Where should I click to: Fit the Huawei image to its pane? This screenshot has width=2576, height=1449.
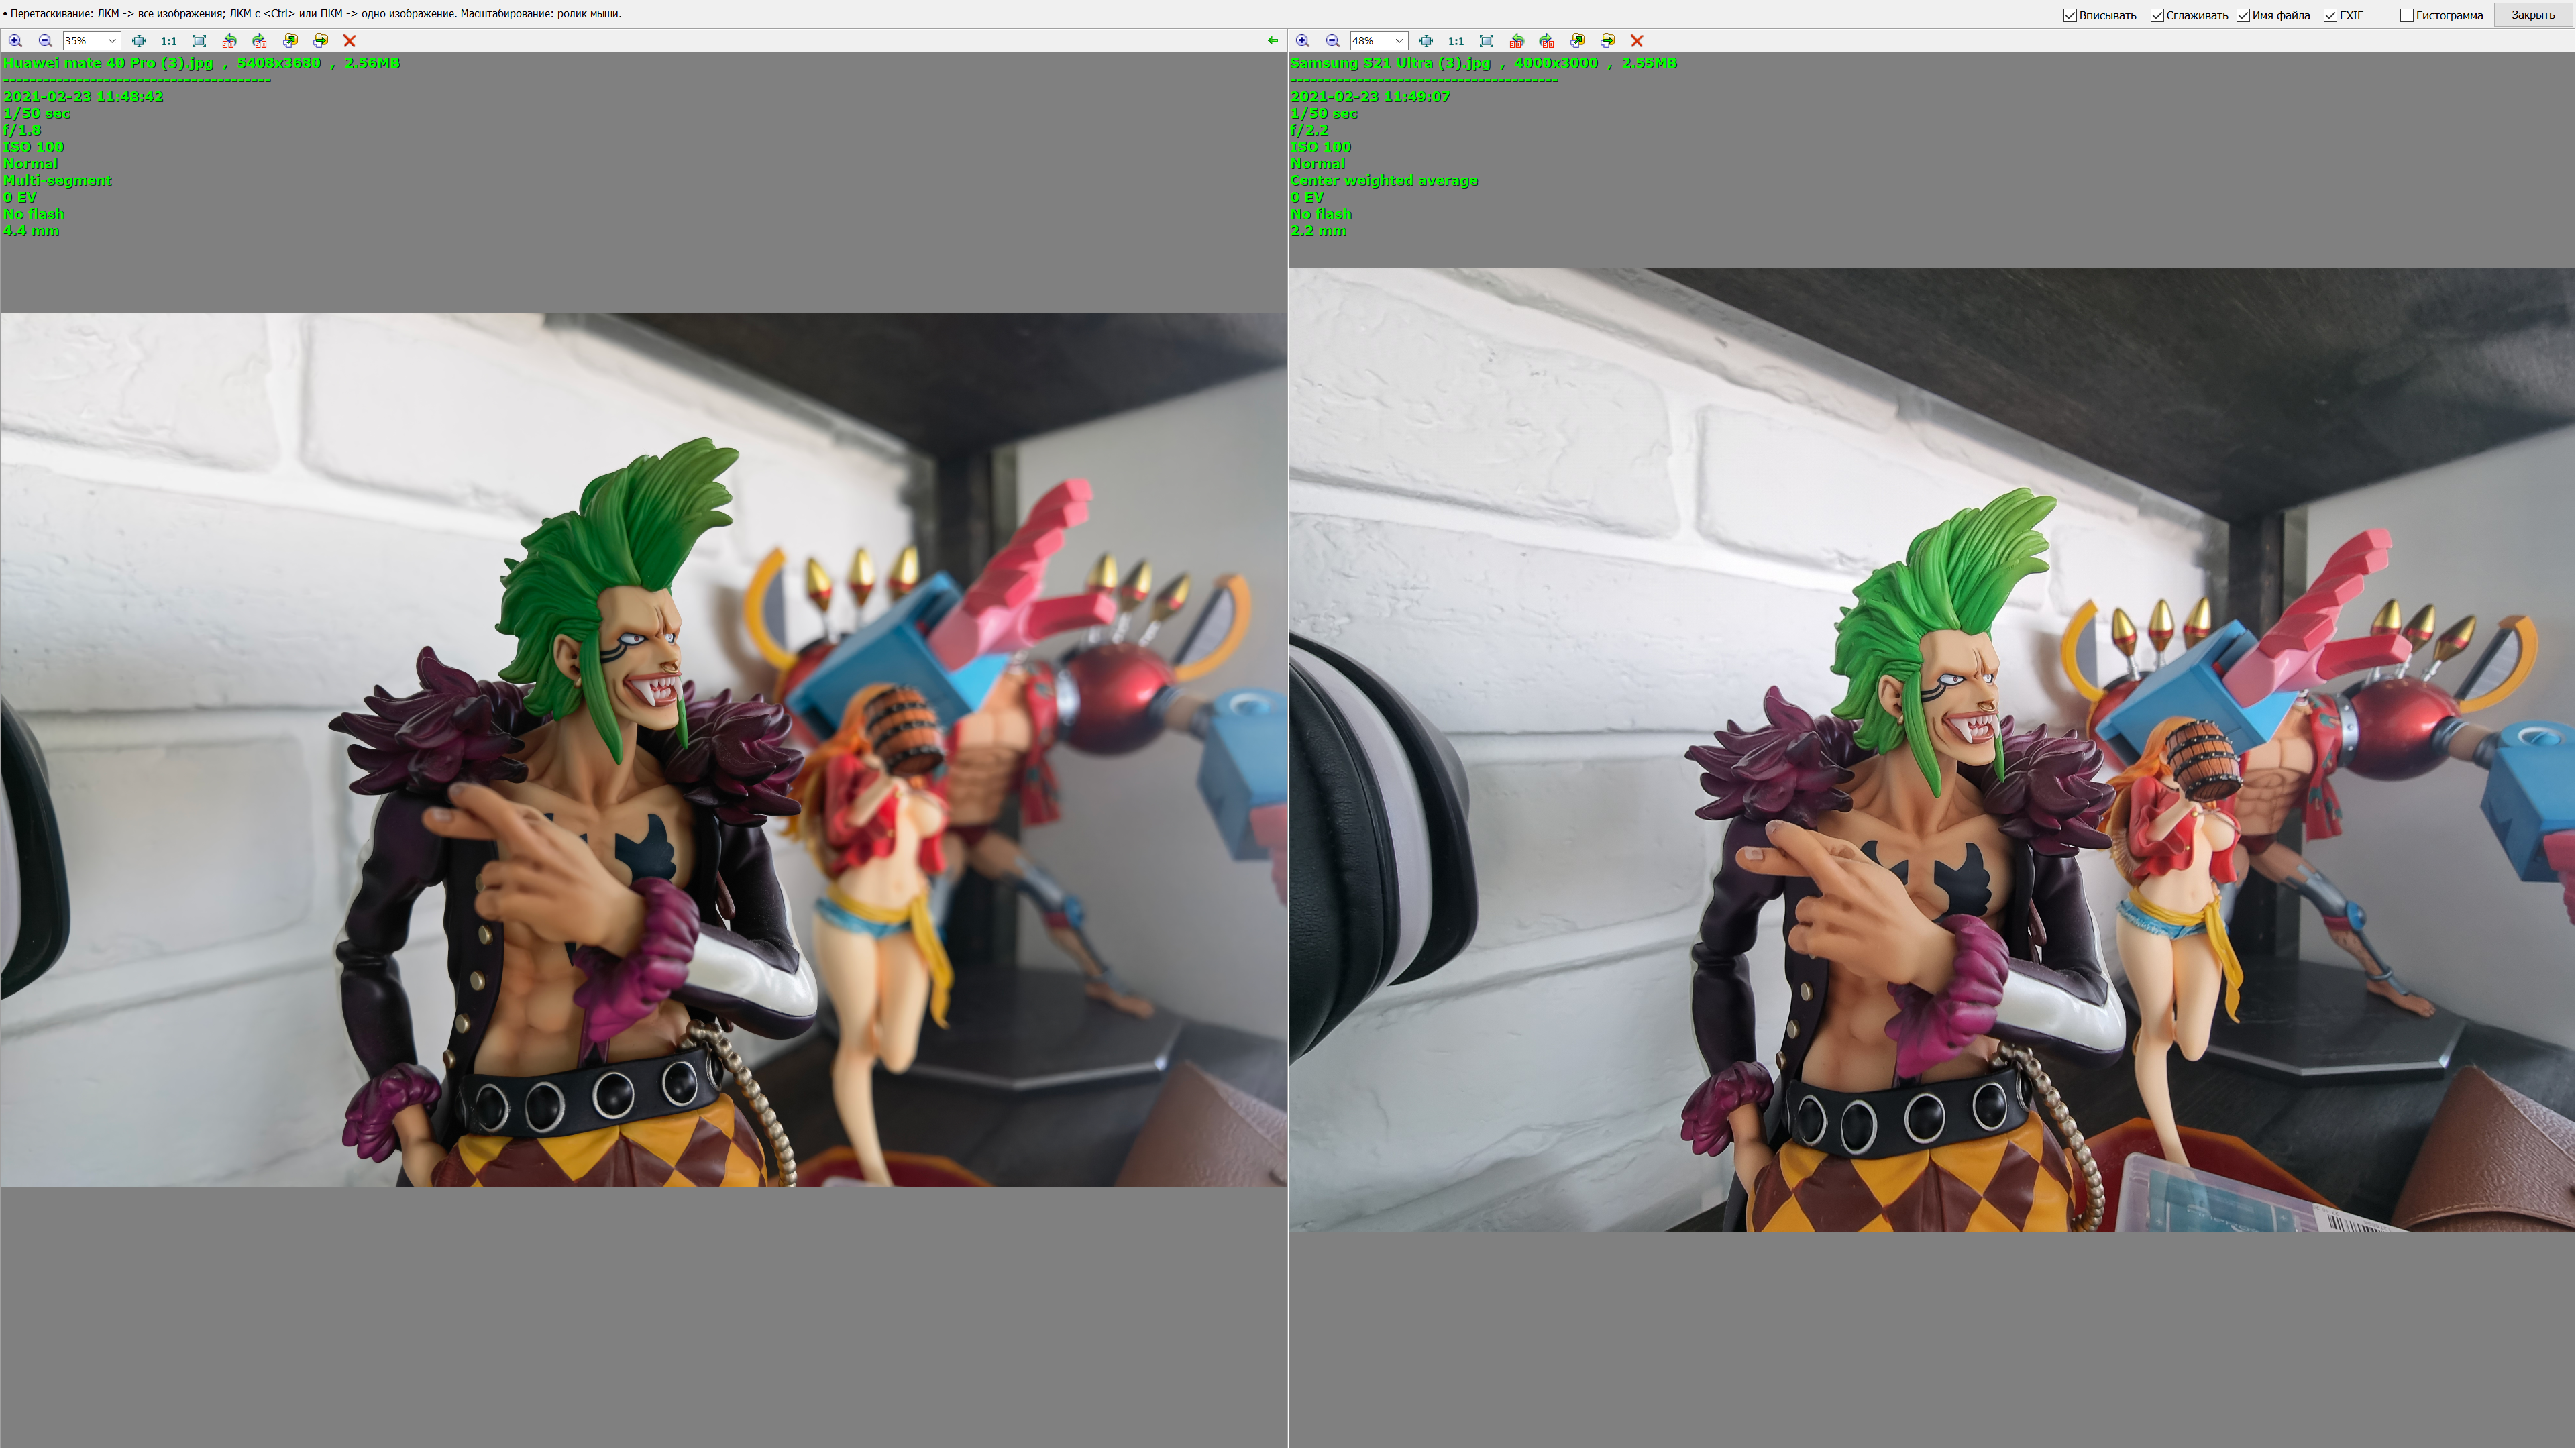click(199, 41)
